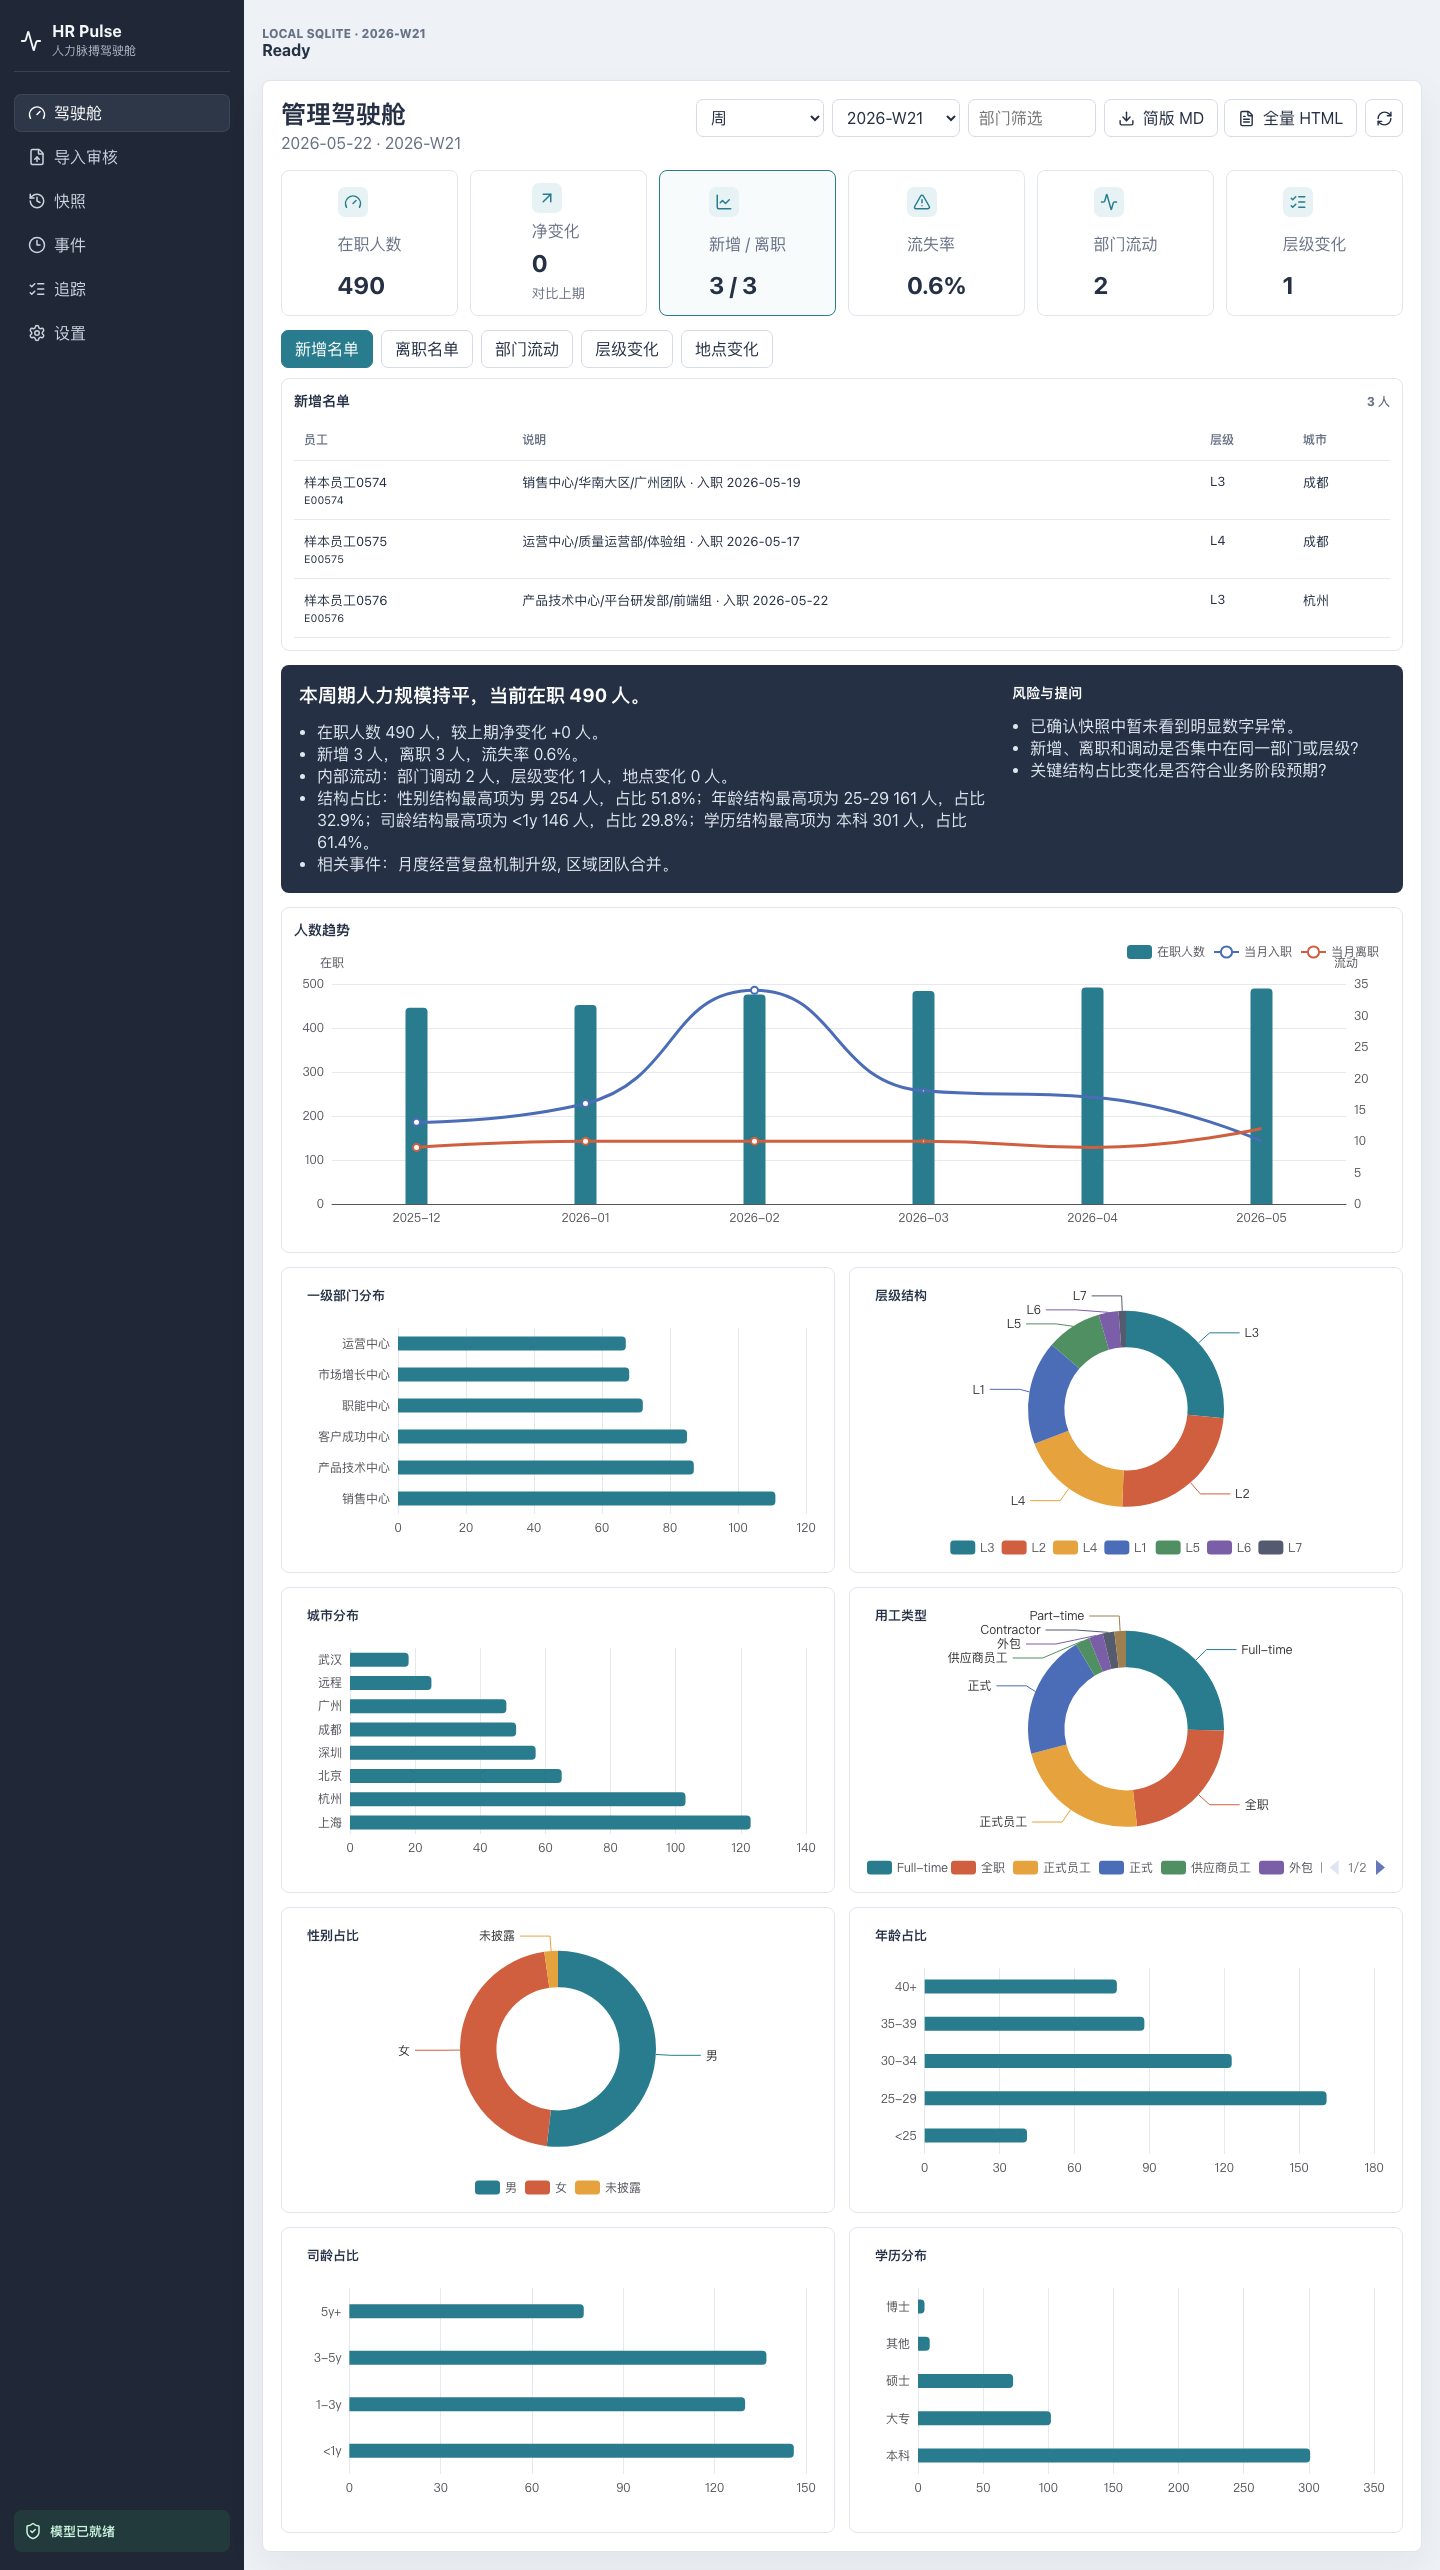Open the 2026-W21 week dropdown
The height and width of the screenshot is (2570, 1440).
pos(896,118)
